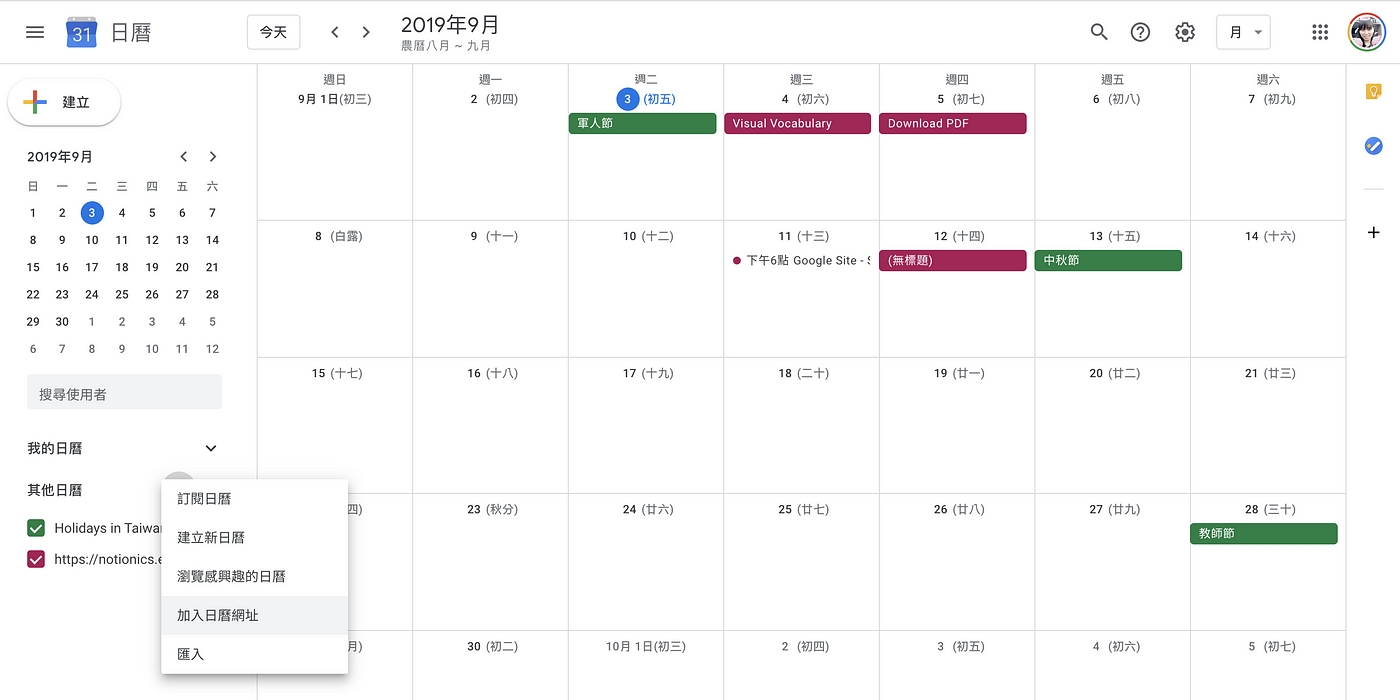Open Google Keep side panel icon
Image resolution: width=1400 pixels, height=700 pixels.
coord(1374,91)
